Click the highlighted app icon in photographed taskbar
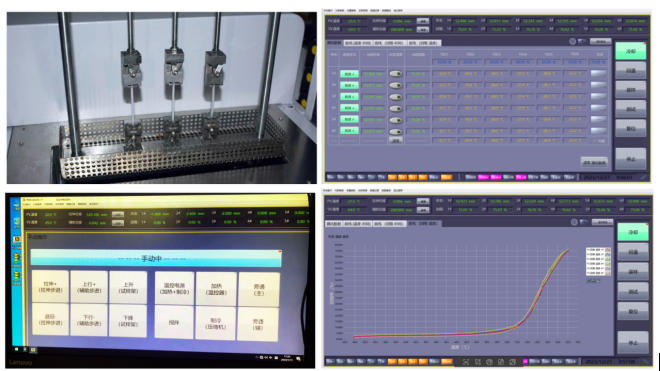Viewport: 660px width, 371px height. (33, 350)
